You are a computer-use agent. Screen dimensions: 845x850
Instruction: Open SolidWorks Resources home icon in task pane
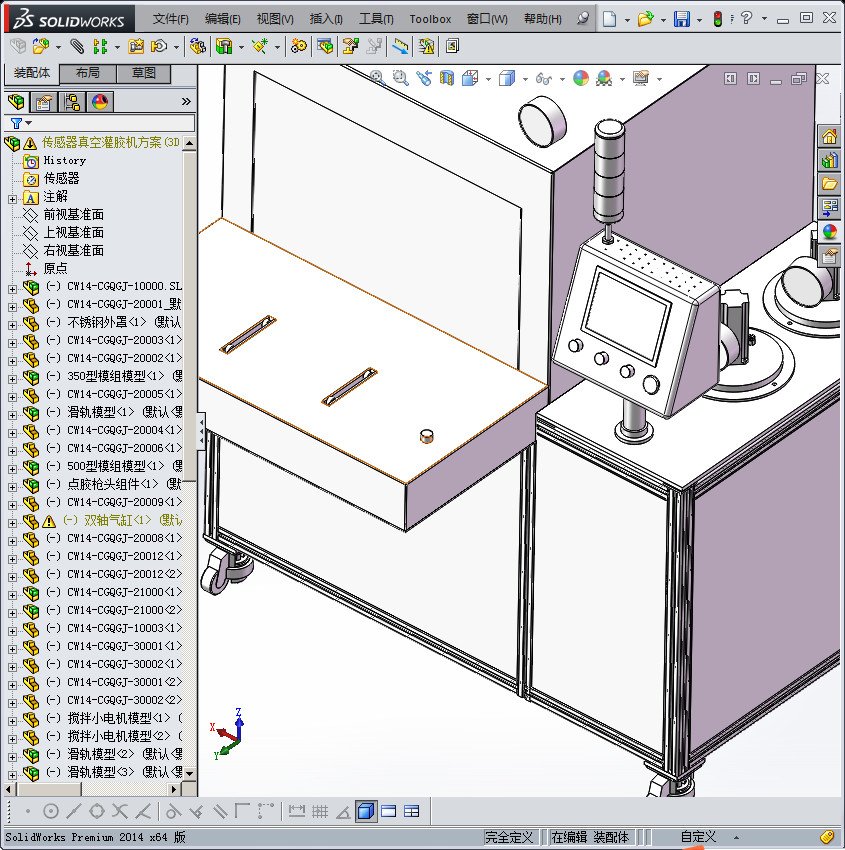point(829,136)
